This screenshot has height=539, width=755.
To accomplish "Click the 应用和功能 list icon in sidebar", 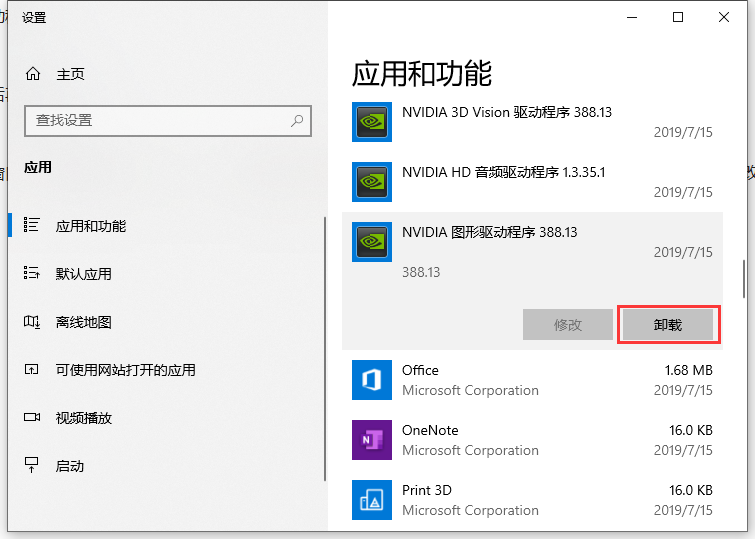I will (x=32, y=225).
